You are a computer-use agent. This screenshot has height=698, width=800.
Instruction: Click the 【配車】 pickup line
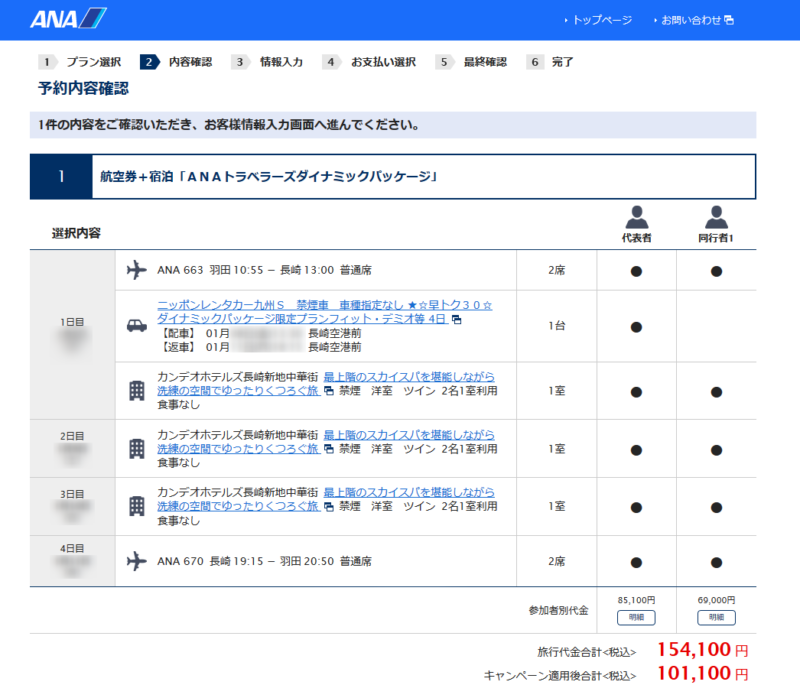pyautogui.click(x=260, y=333)
